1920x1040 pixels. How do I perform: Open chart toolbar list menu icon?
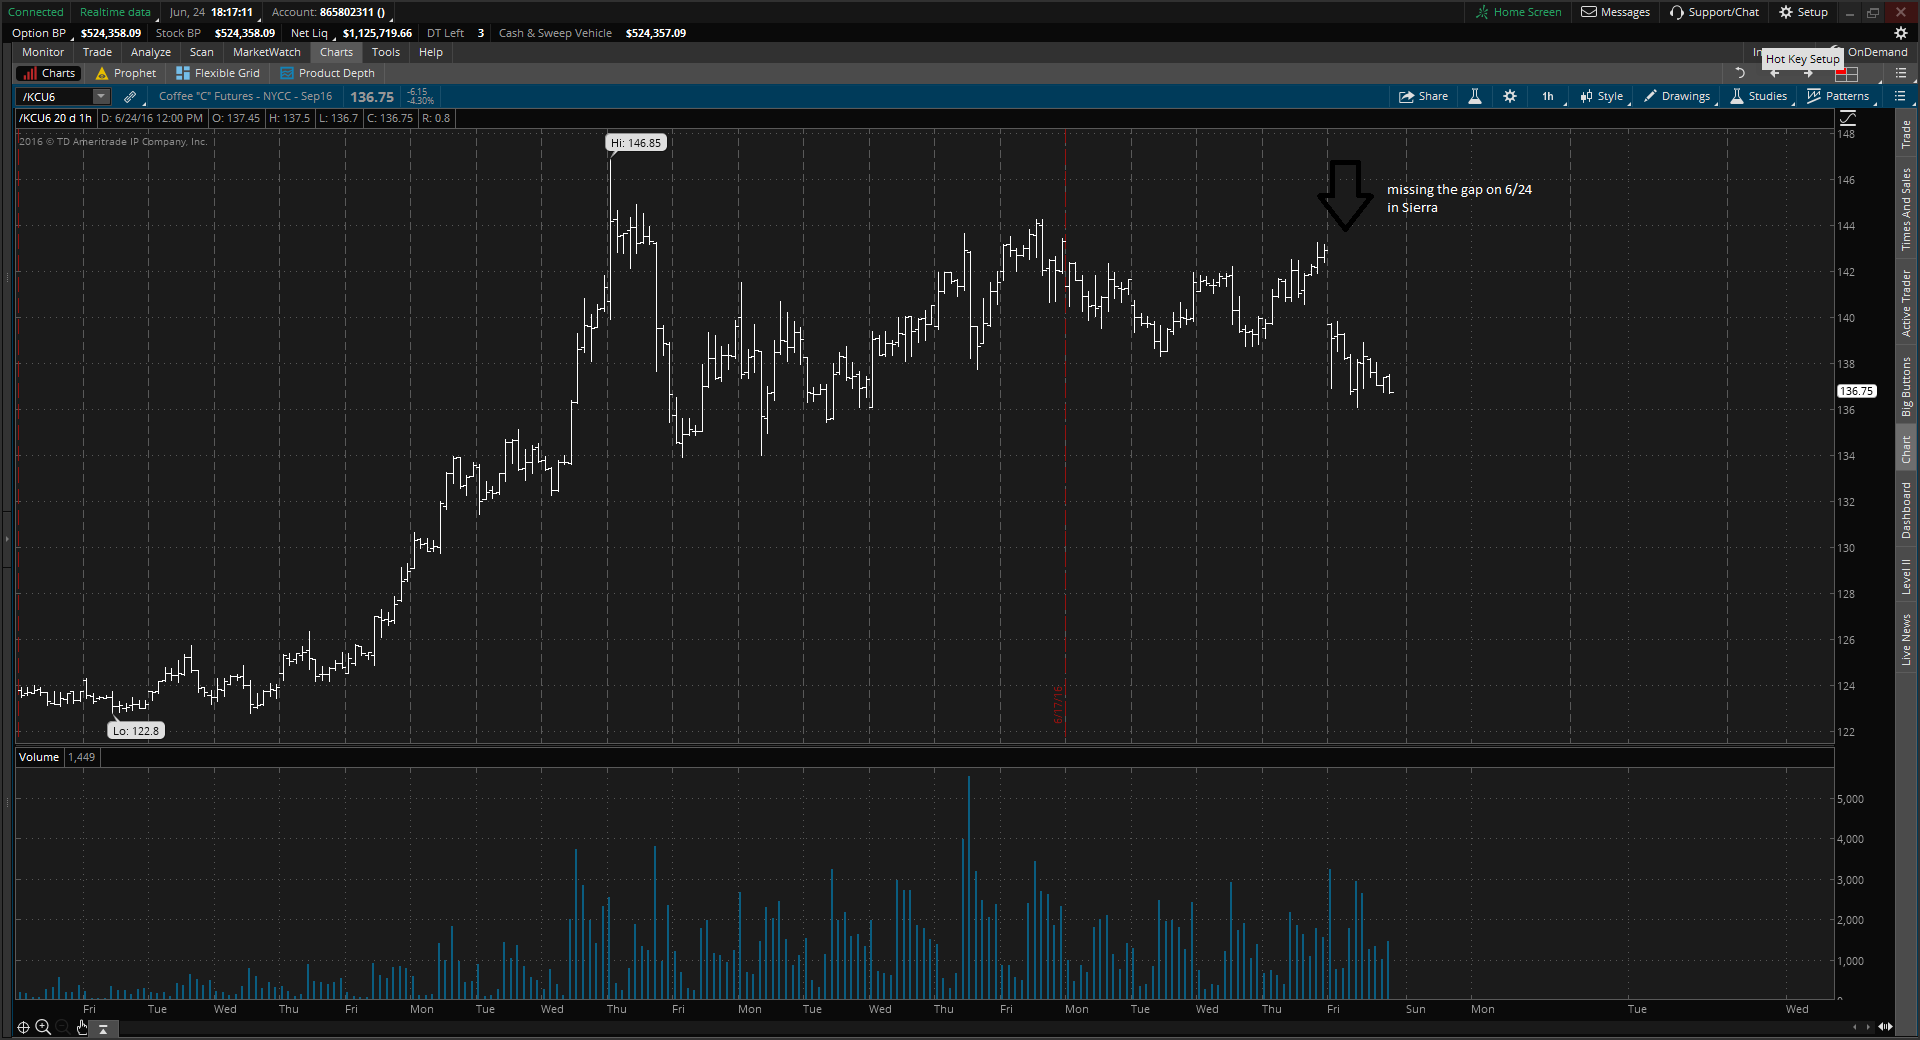pos(1900,97)
